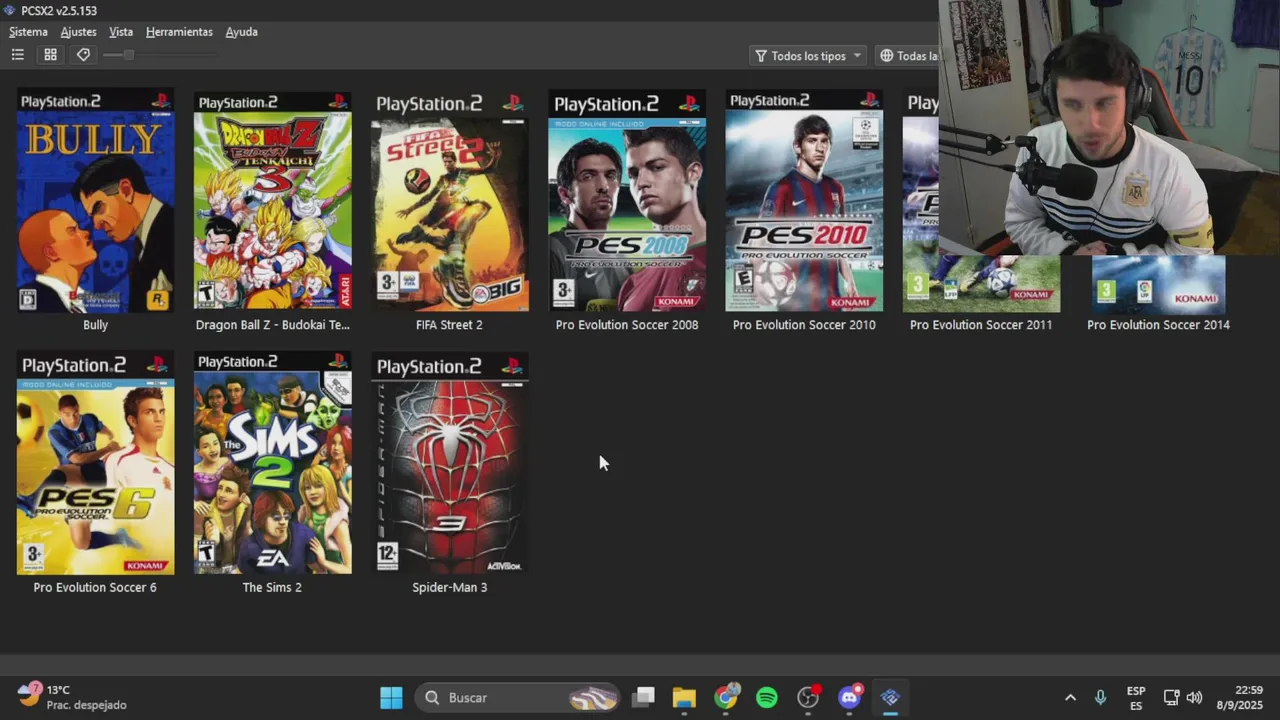
Task: Toggle game titles tag icon
Action: (x=83, y=55)
